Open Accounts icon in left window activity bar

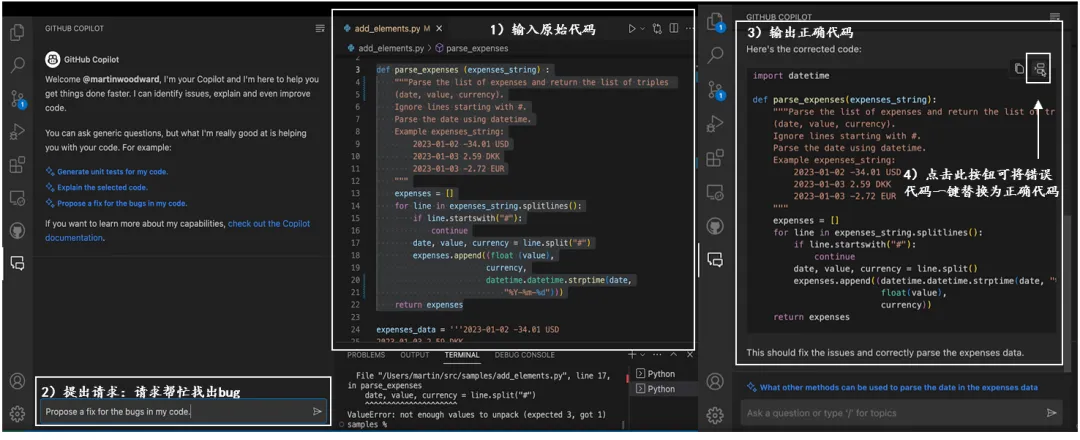point(18,381)
